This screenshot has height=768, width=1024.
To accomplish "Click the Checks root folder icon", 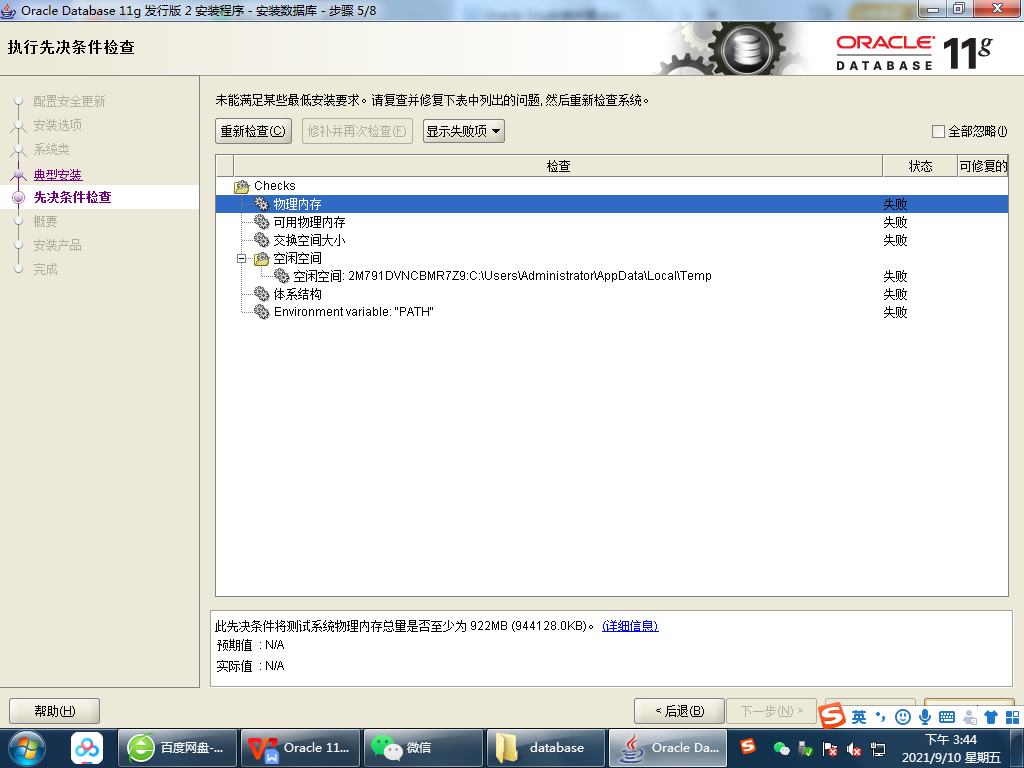I will click(242, 187).
